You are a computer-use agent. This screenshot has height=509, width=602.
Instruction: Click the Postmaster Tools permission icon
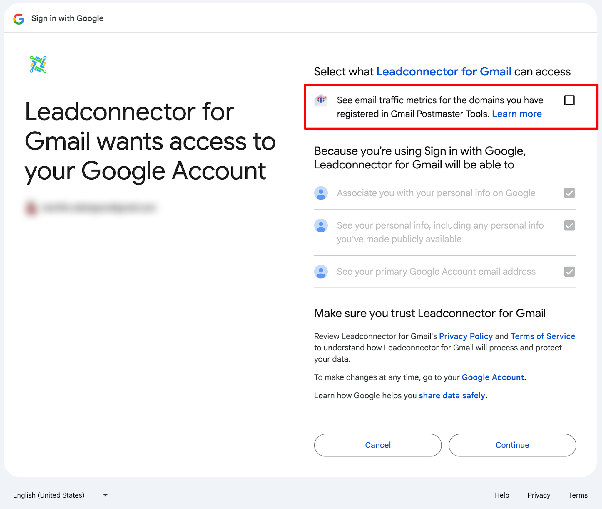coord(321,101)
